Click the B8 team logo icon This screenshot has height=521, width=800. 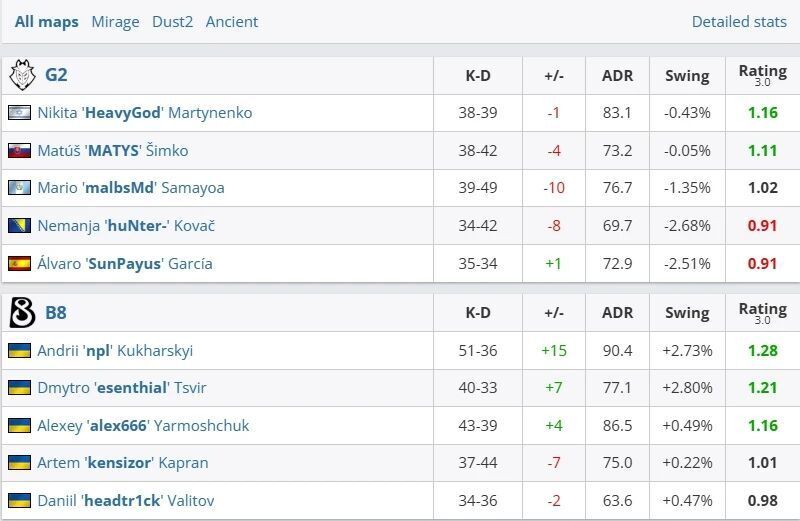point(21,312)
